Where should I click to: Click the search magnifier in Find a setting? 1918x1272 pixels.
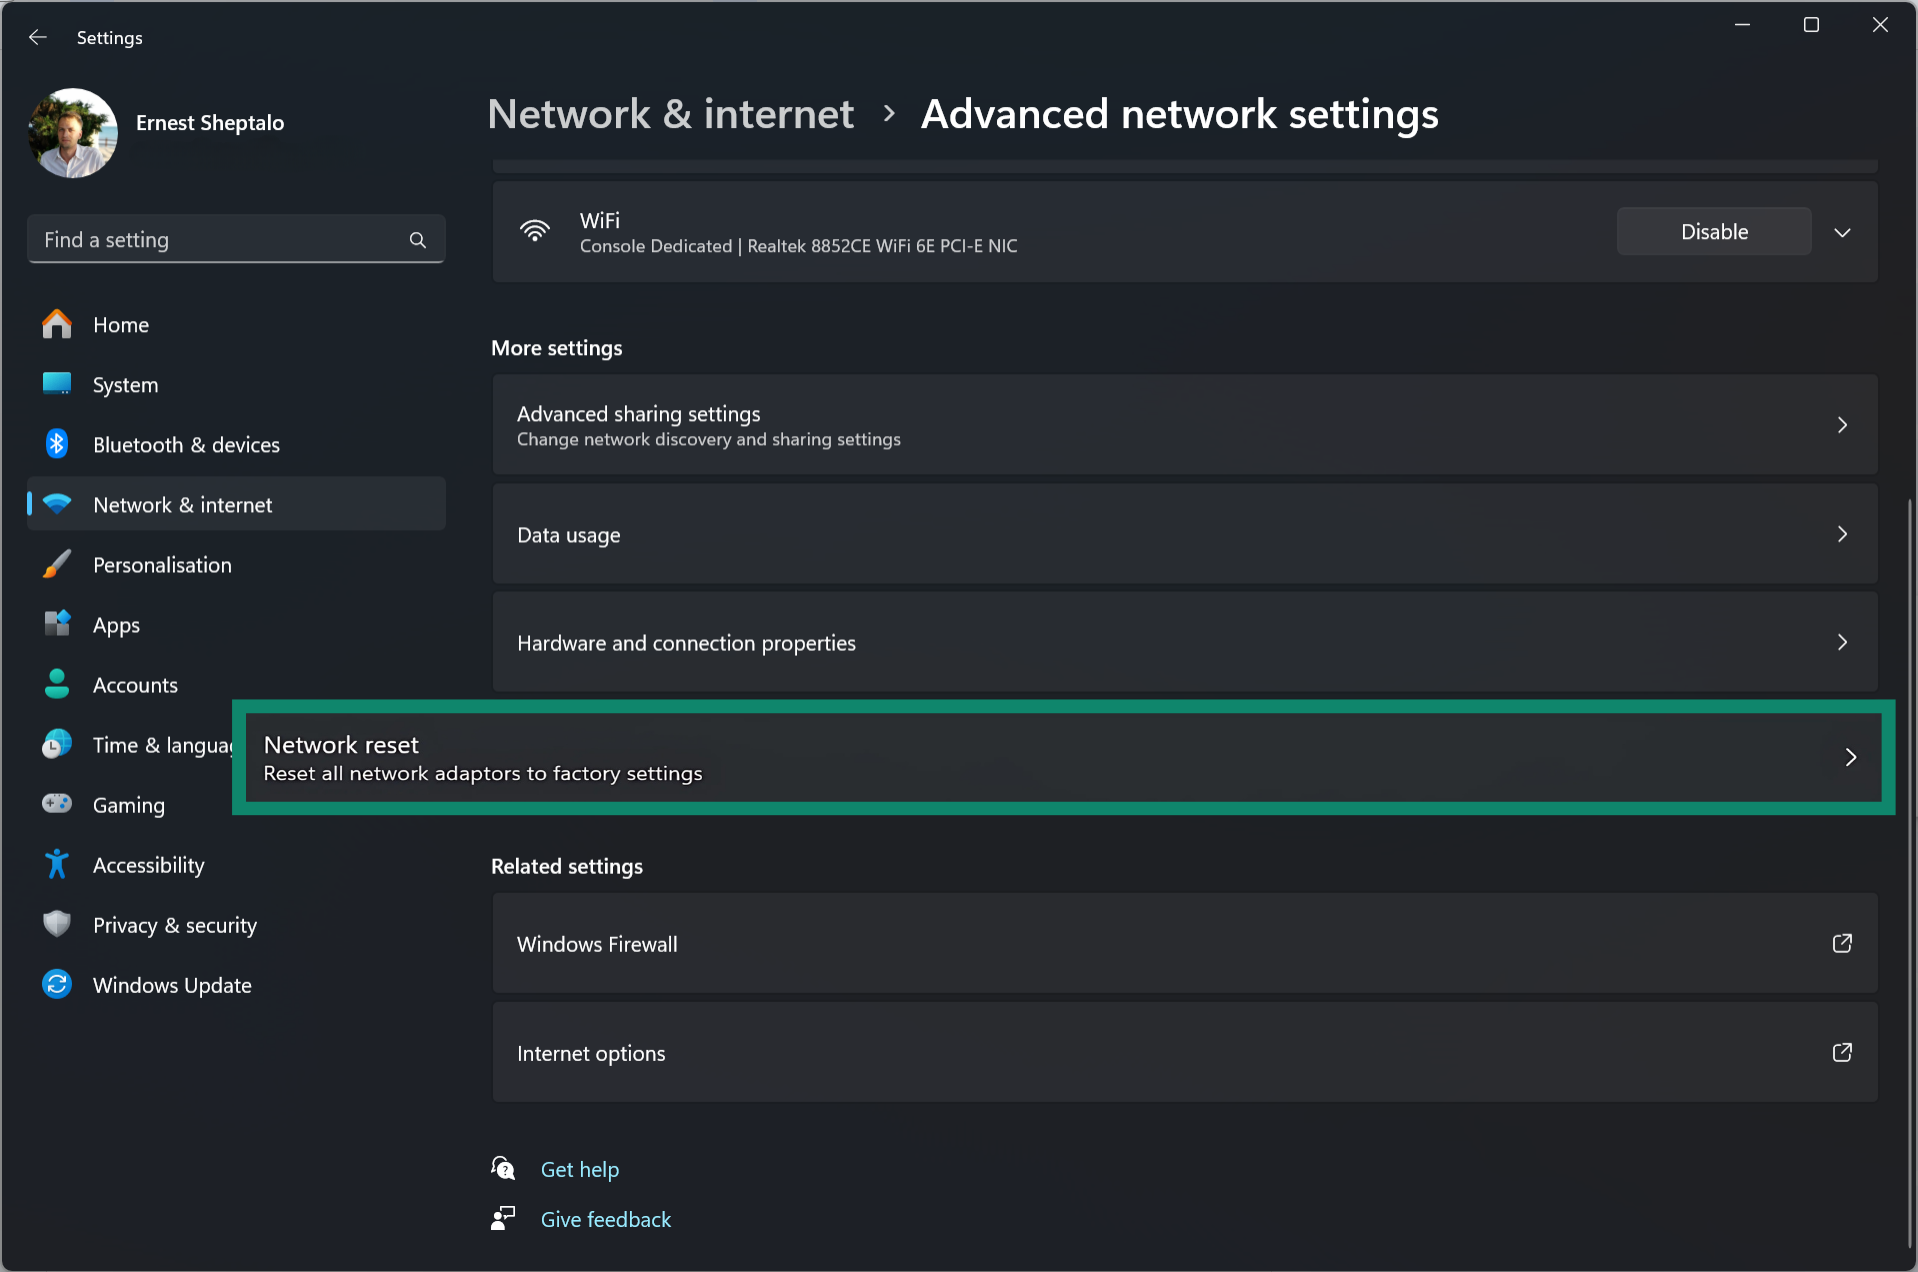417,239
